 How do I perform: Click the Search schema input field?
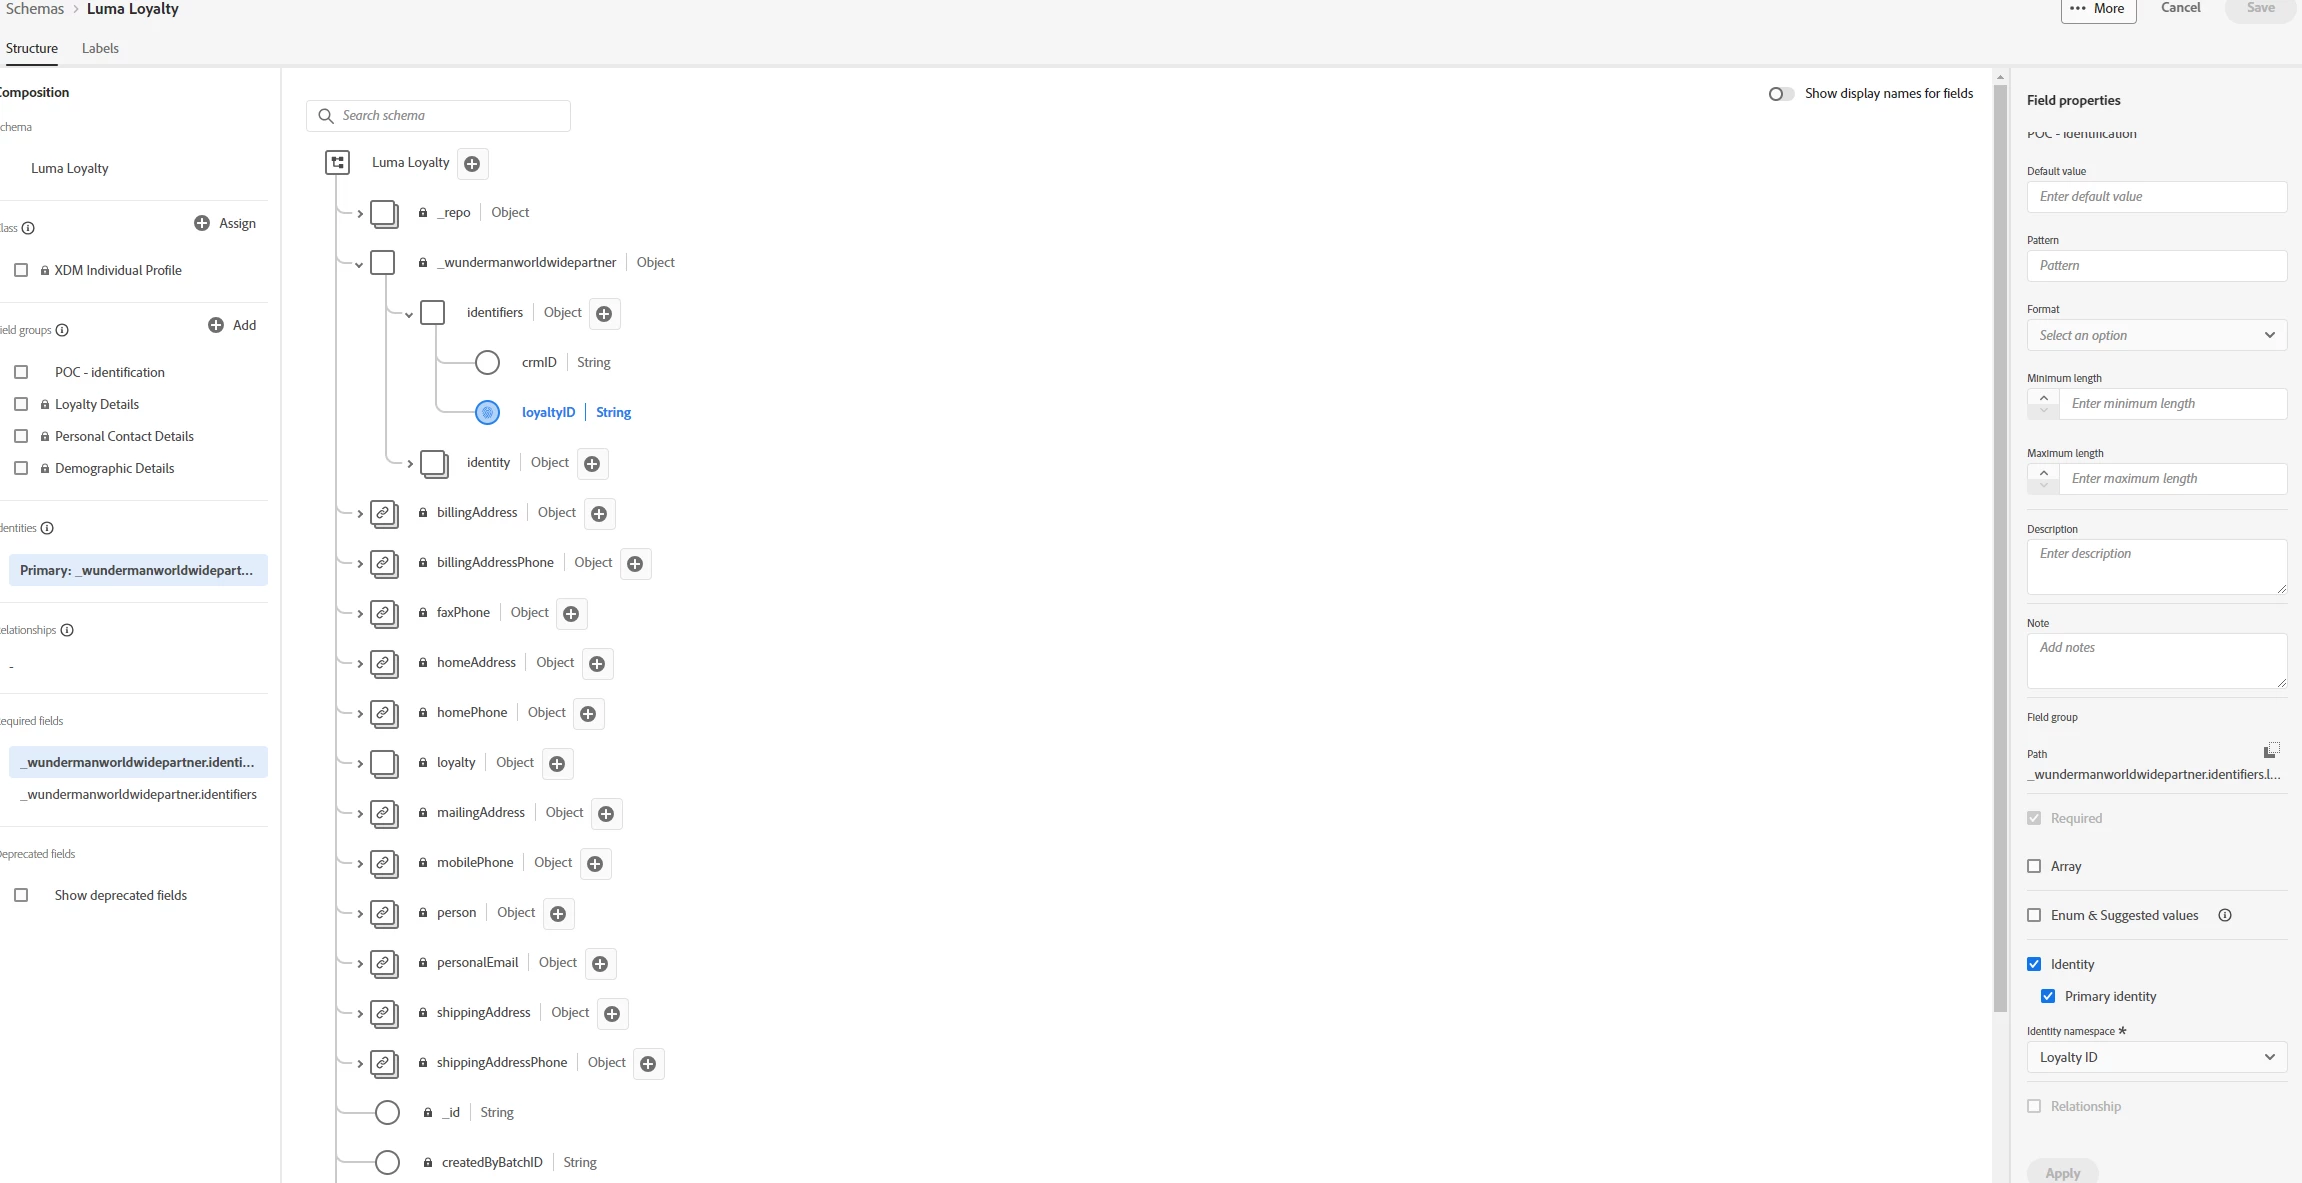450,116
